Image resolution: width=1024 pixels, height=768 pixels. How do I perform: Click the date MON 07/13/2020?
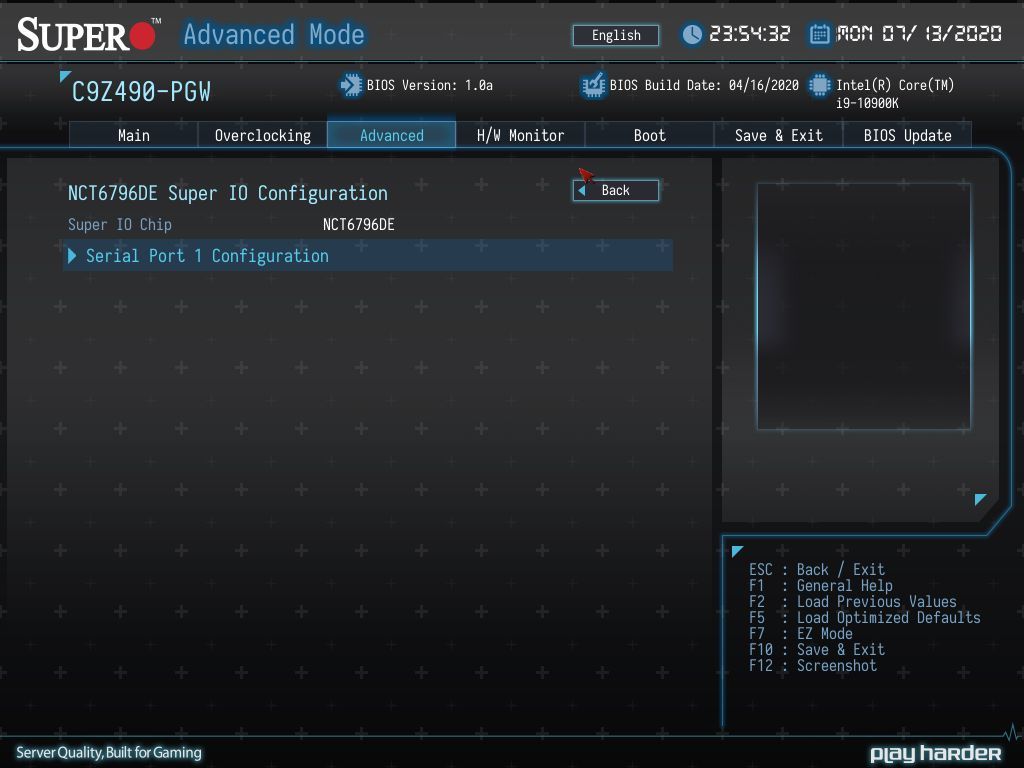click(920, 34)
